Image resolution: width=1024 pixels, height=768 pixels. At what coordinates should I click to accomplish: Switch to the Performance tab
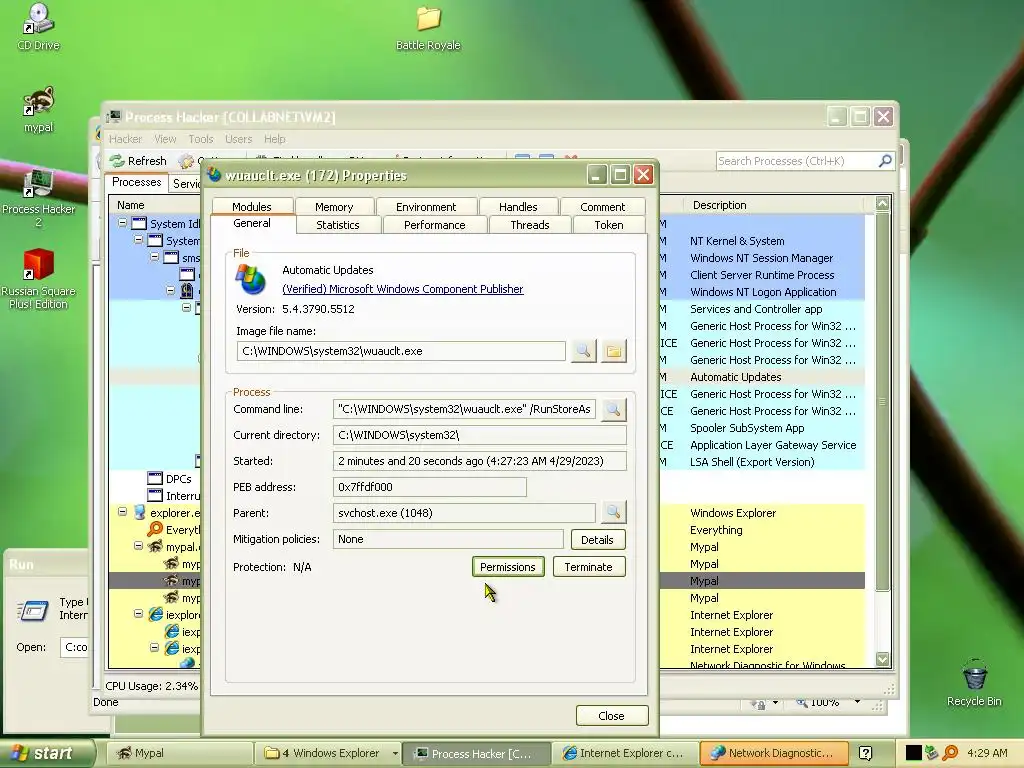[434, 225]
